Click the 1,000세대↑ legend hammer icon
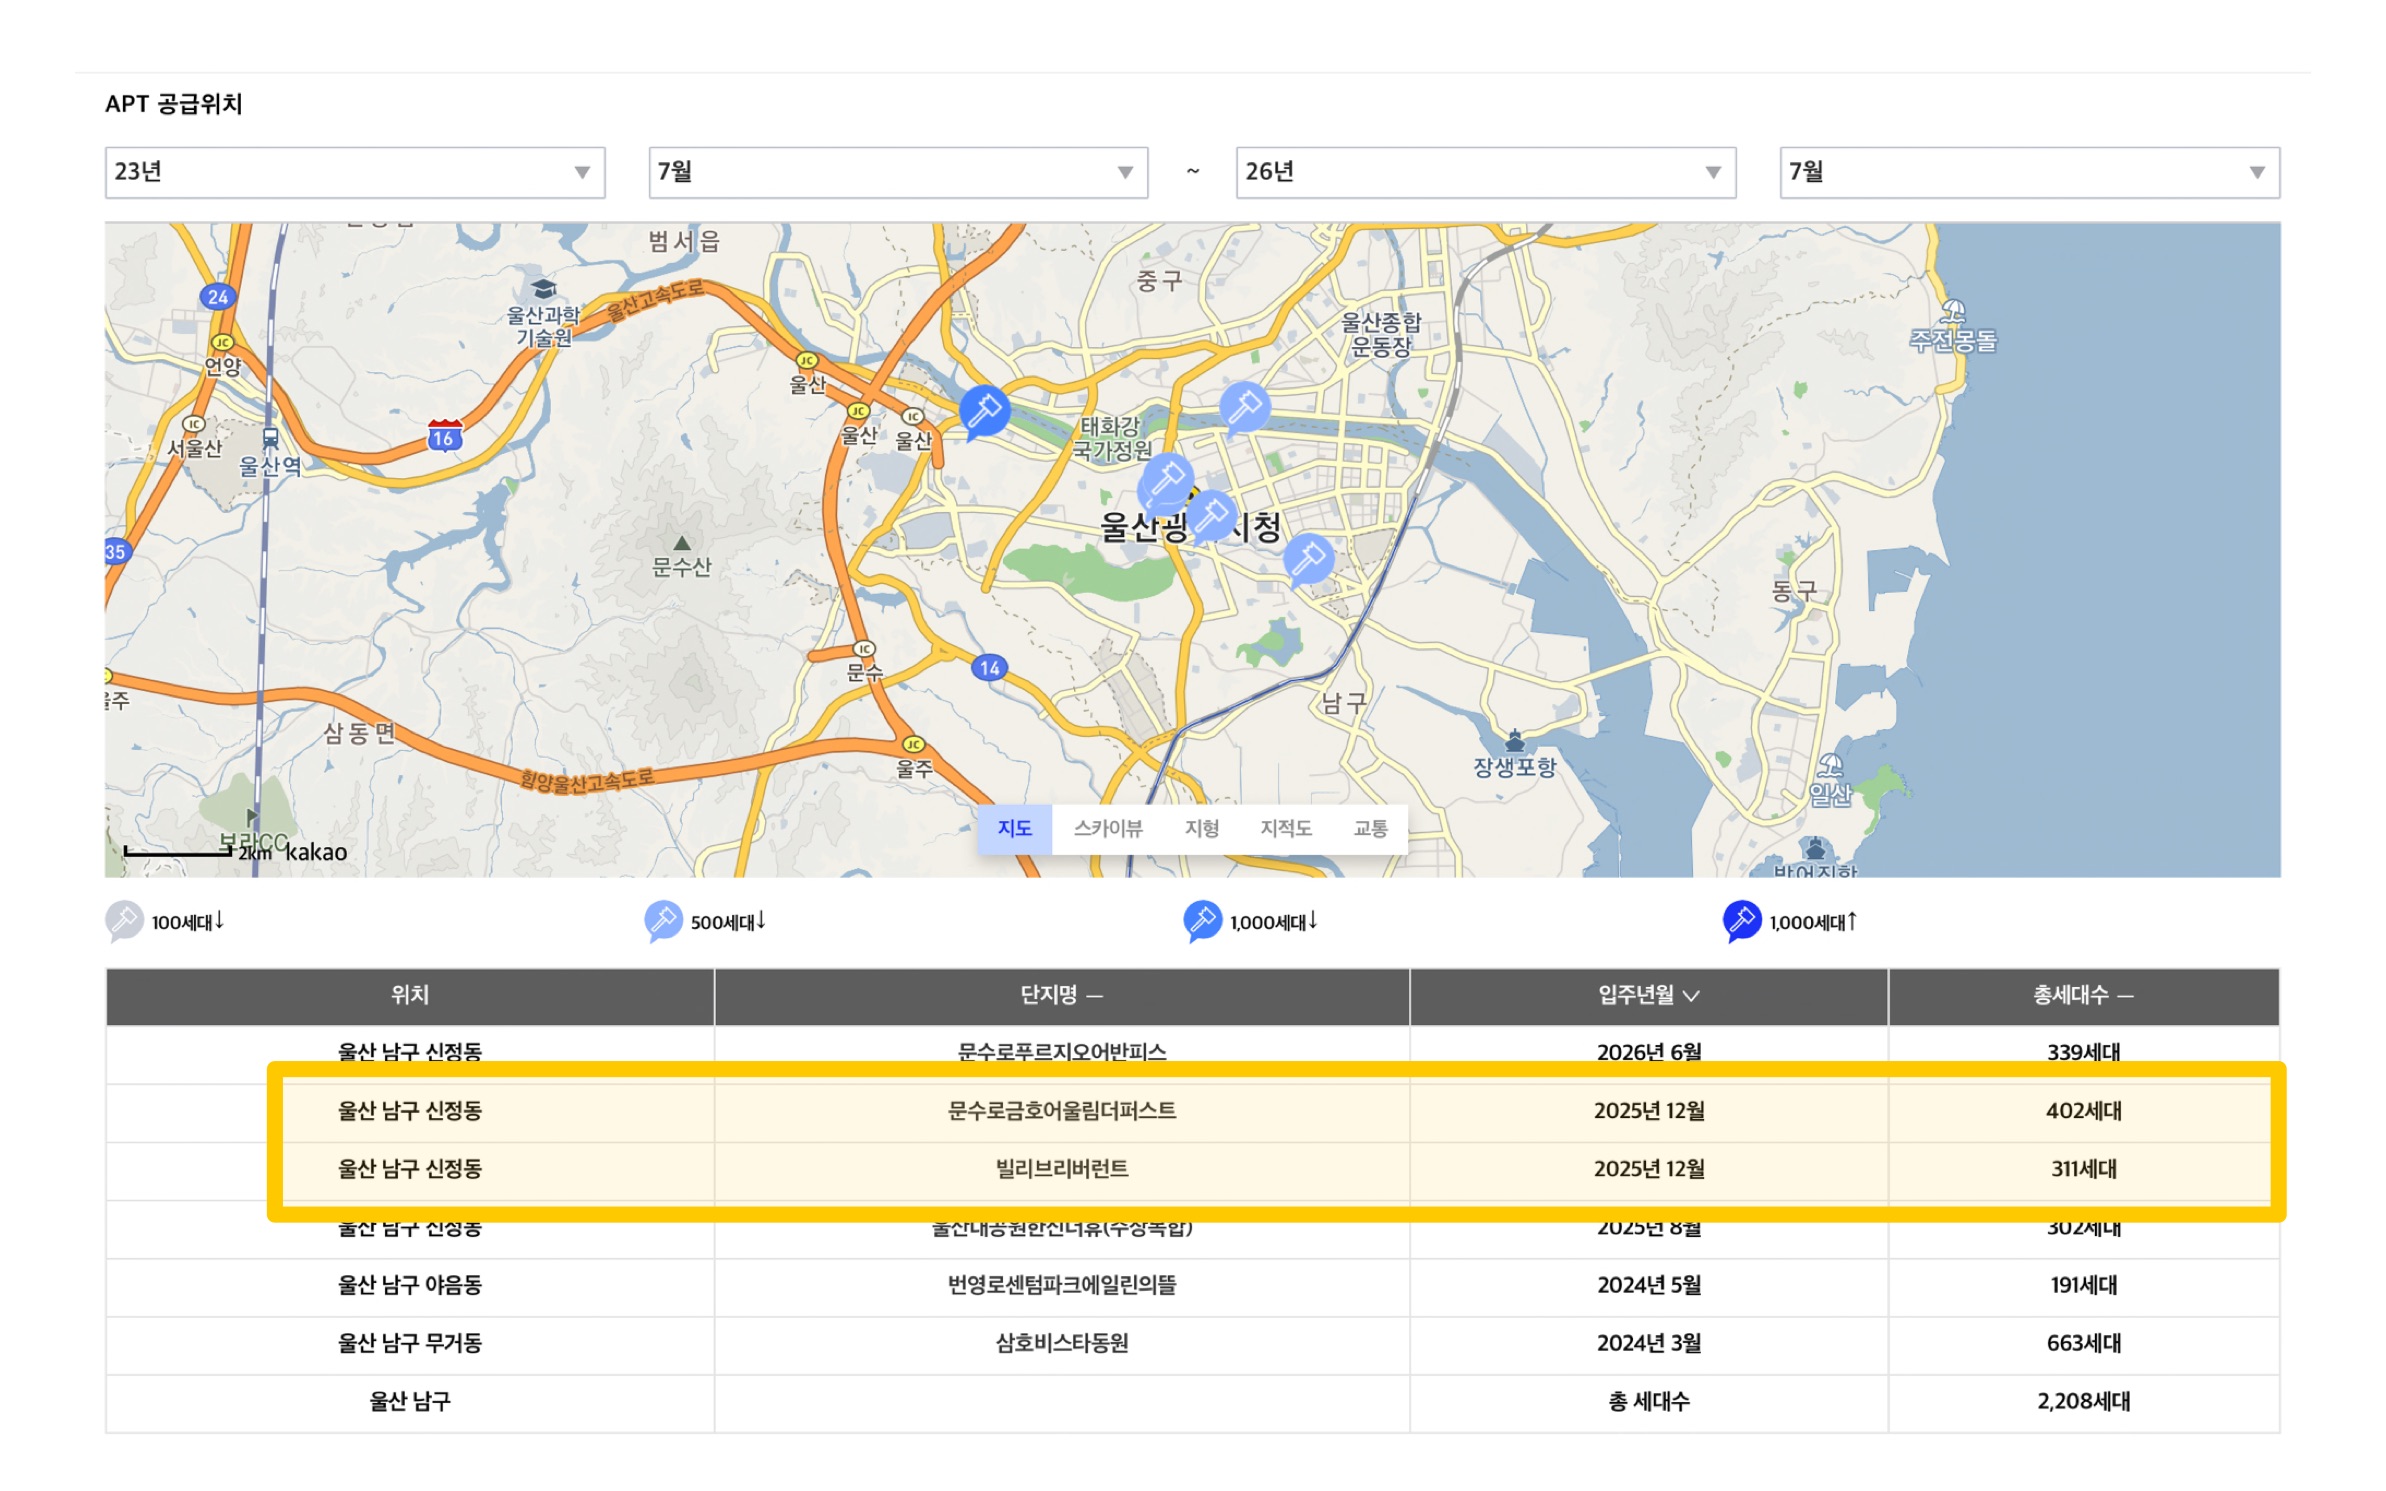 [x=1741, y=920]
